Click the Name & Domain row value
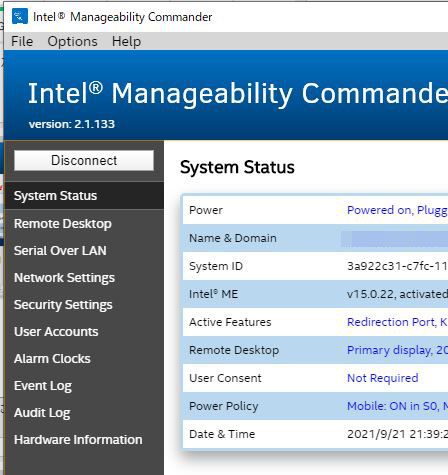 [395, 239]
